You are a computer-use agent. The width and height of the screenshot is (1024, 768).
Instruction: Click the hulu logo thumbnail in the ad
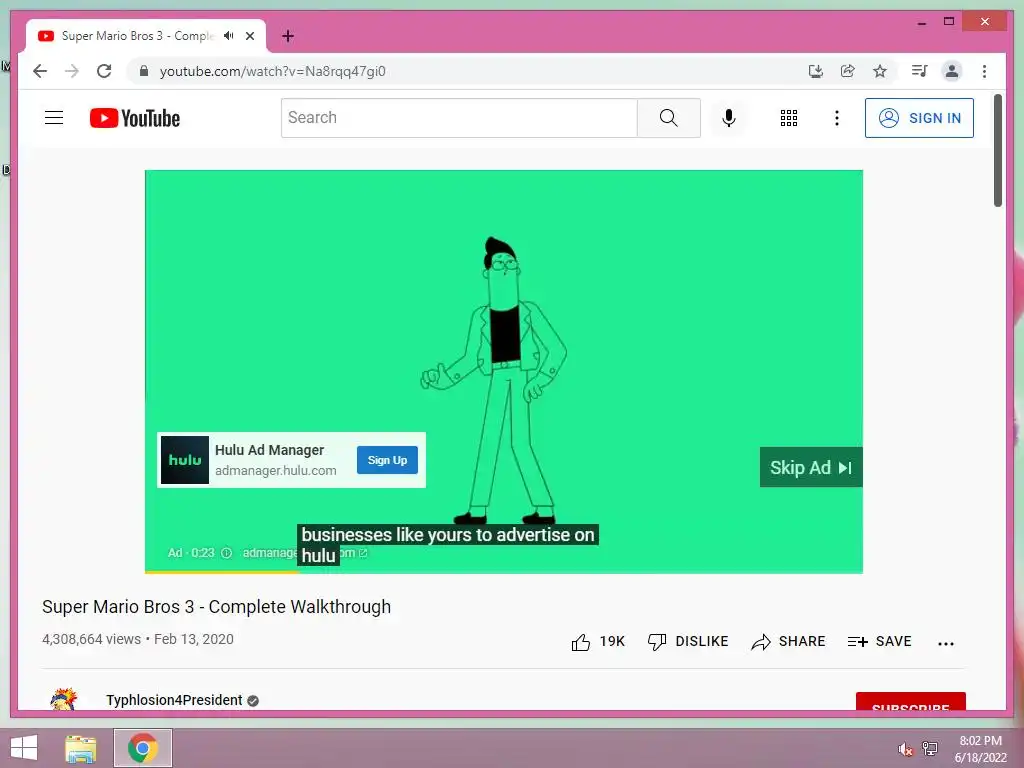click(x=185, y=460)
